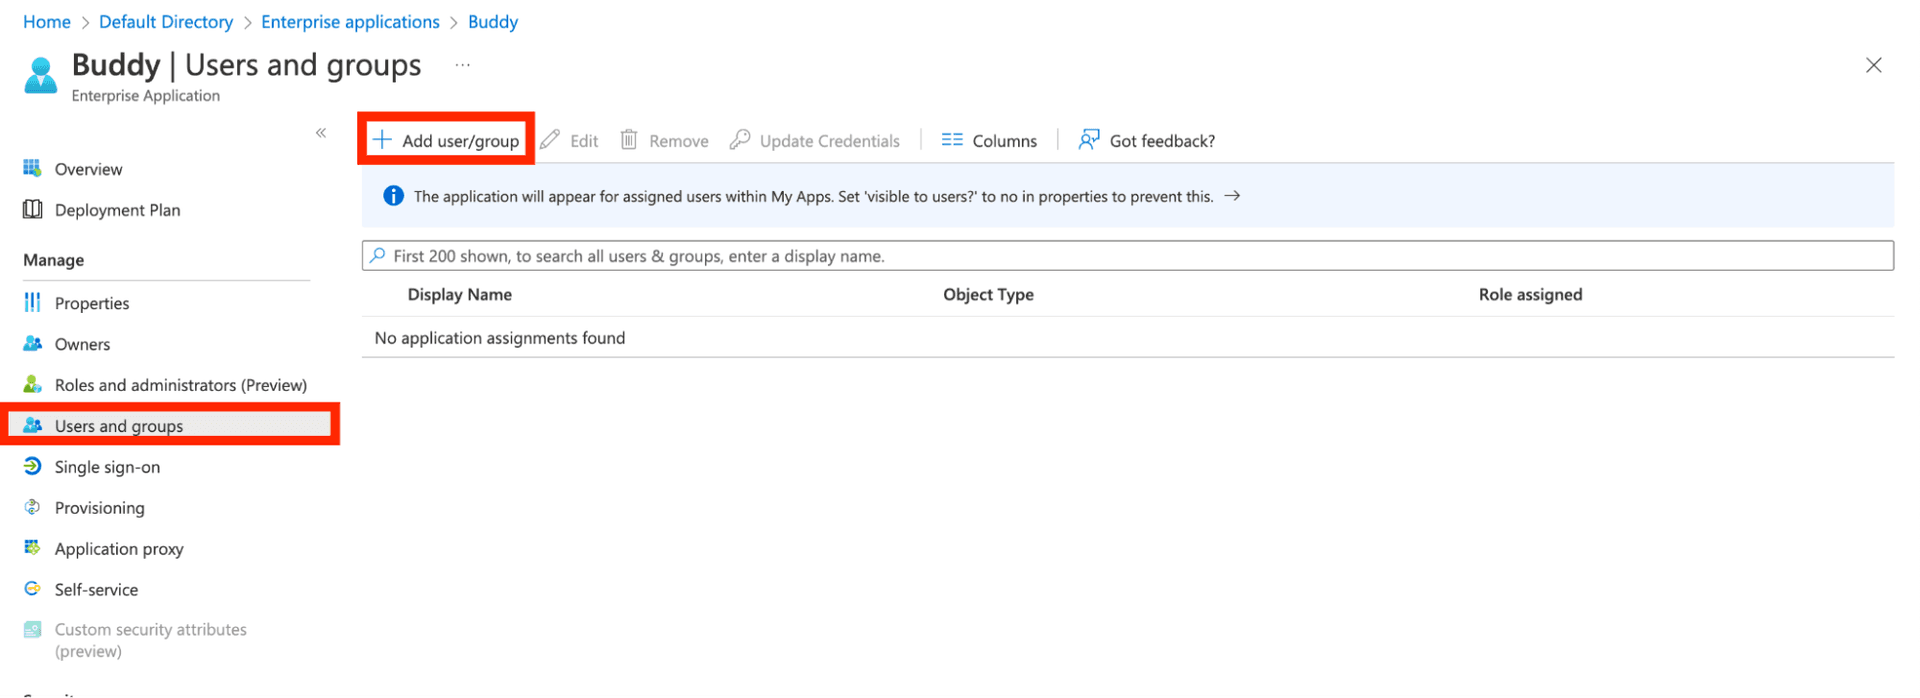1920x698 pixels.
Task: Click the Provisioning sync icon
Action: (x=32, y=507)
